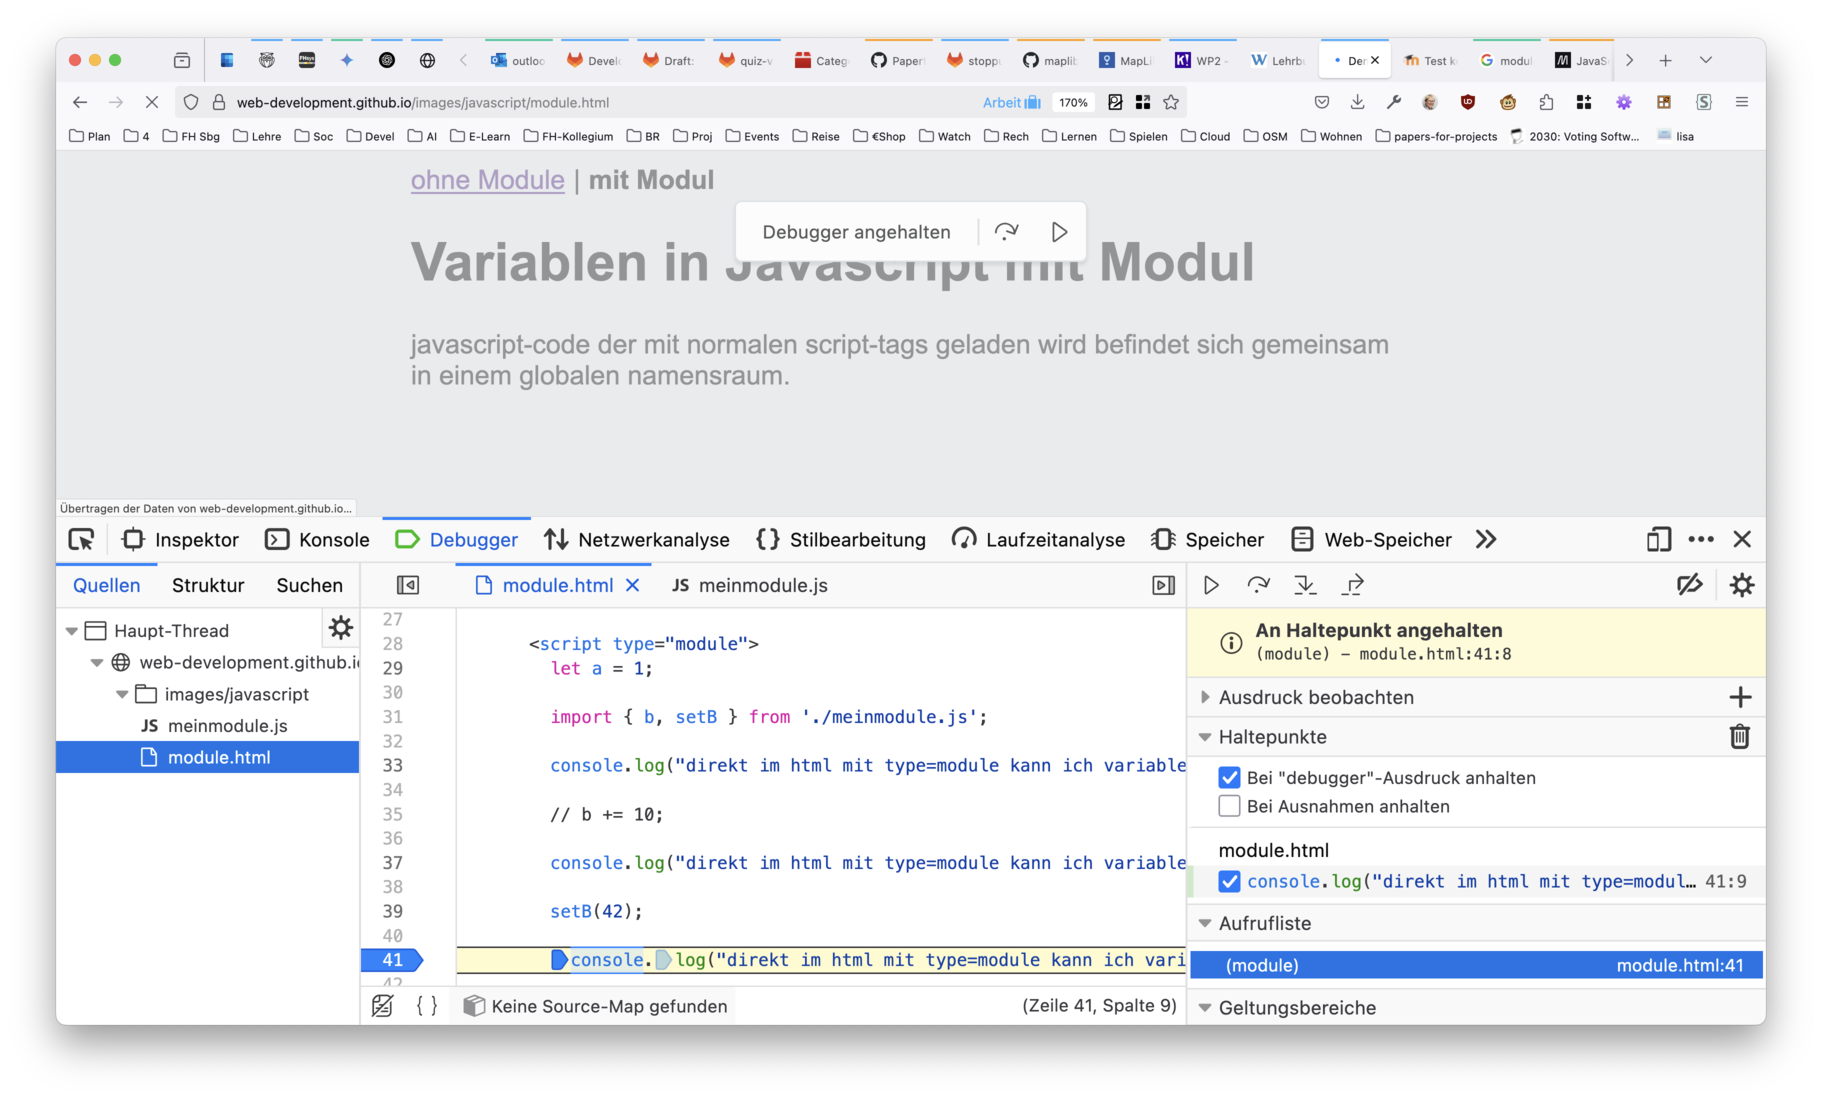Open devtools three-dots options menu
The width and height of the screenshot is (1822, 1099).
point(1700,540)
